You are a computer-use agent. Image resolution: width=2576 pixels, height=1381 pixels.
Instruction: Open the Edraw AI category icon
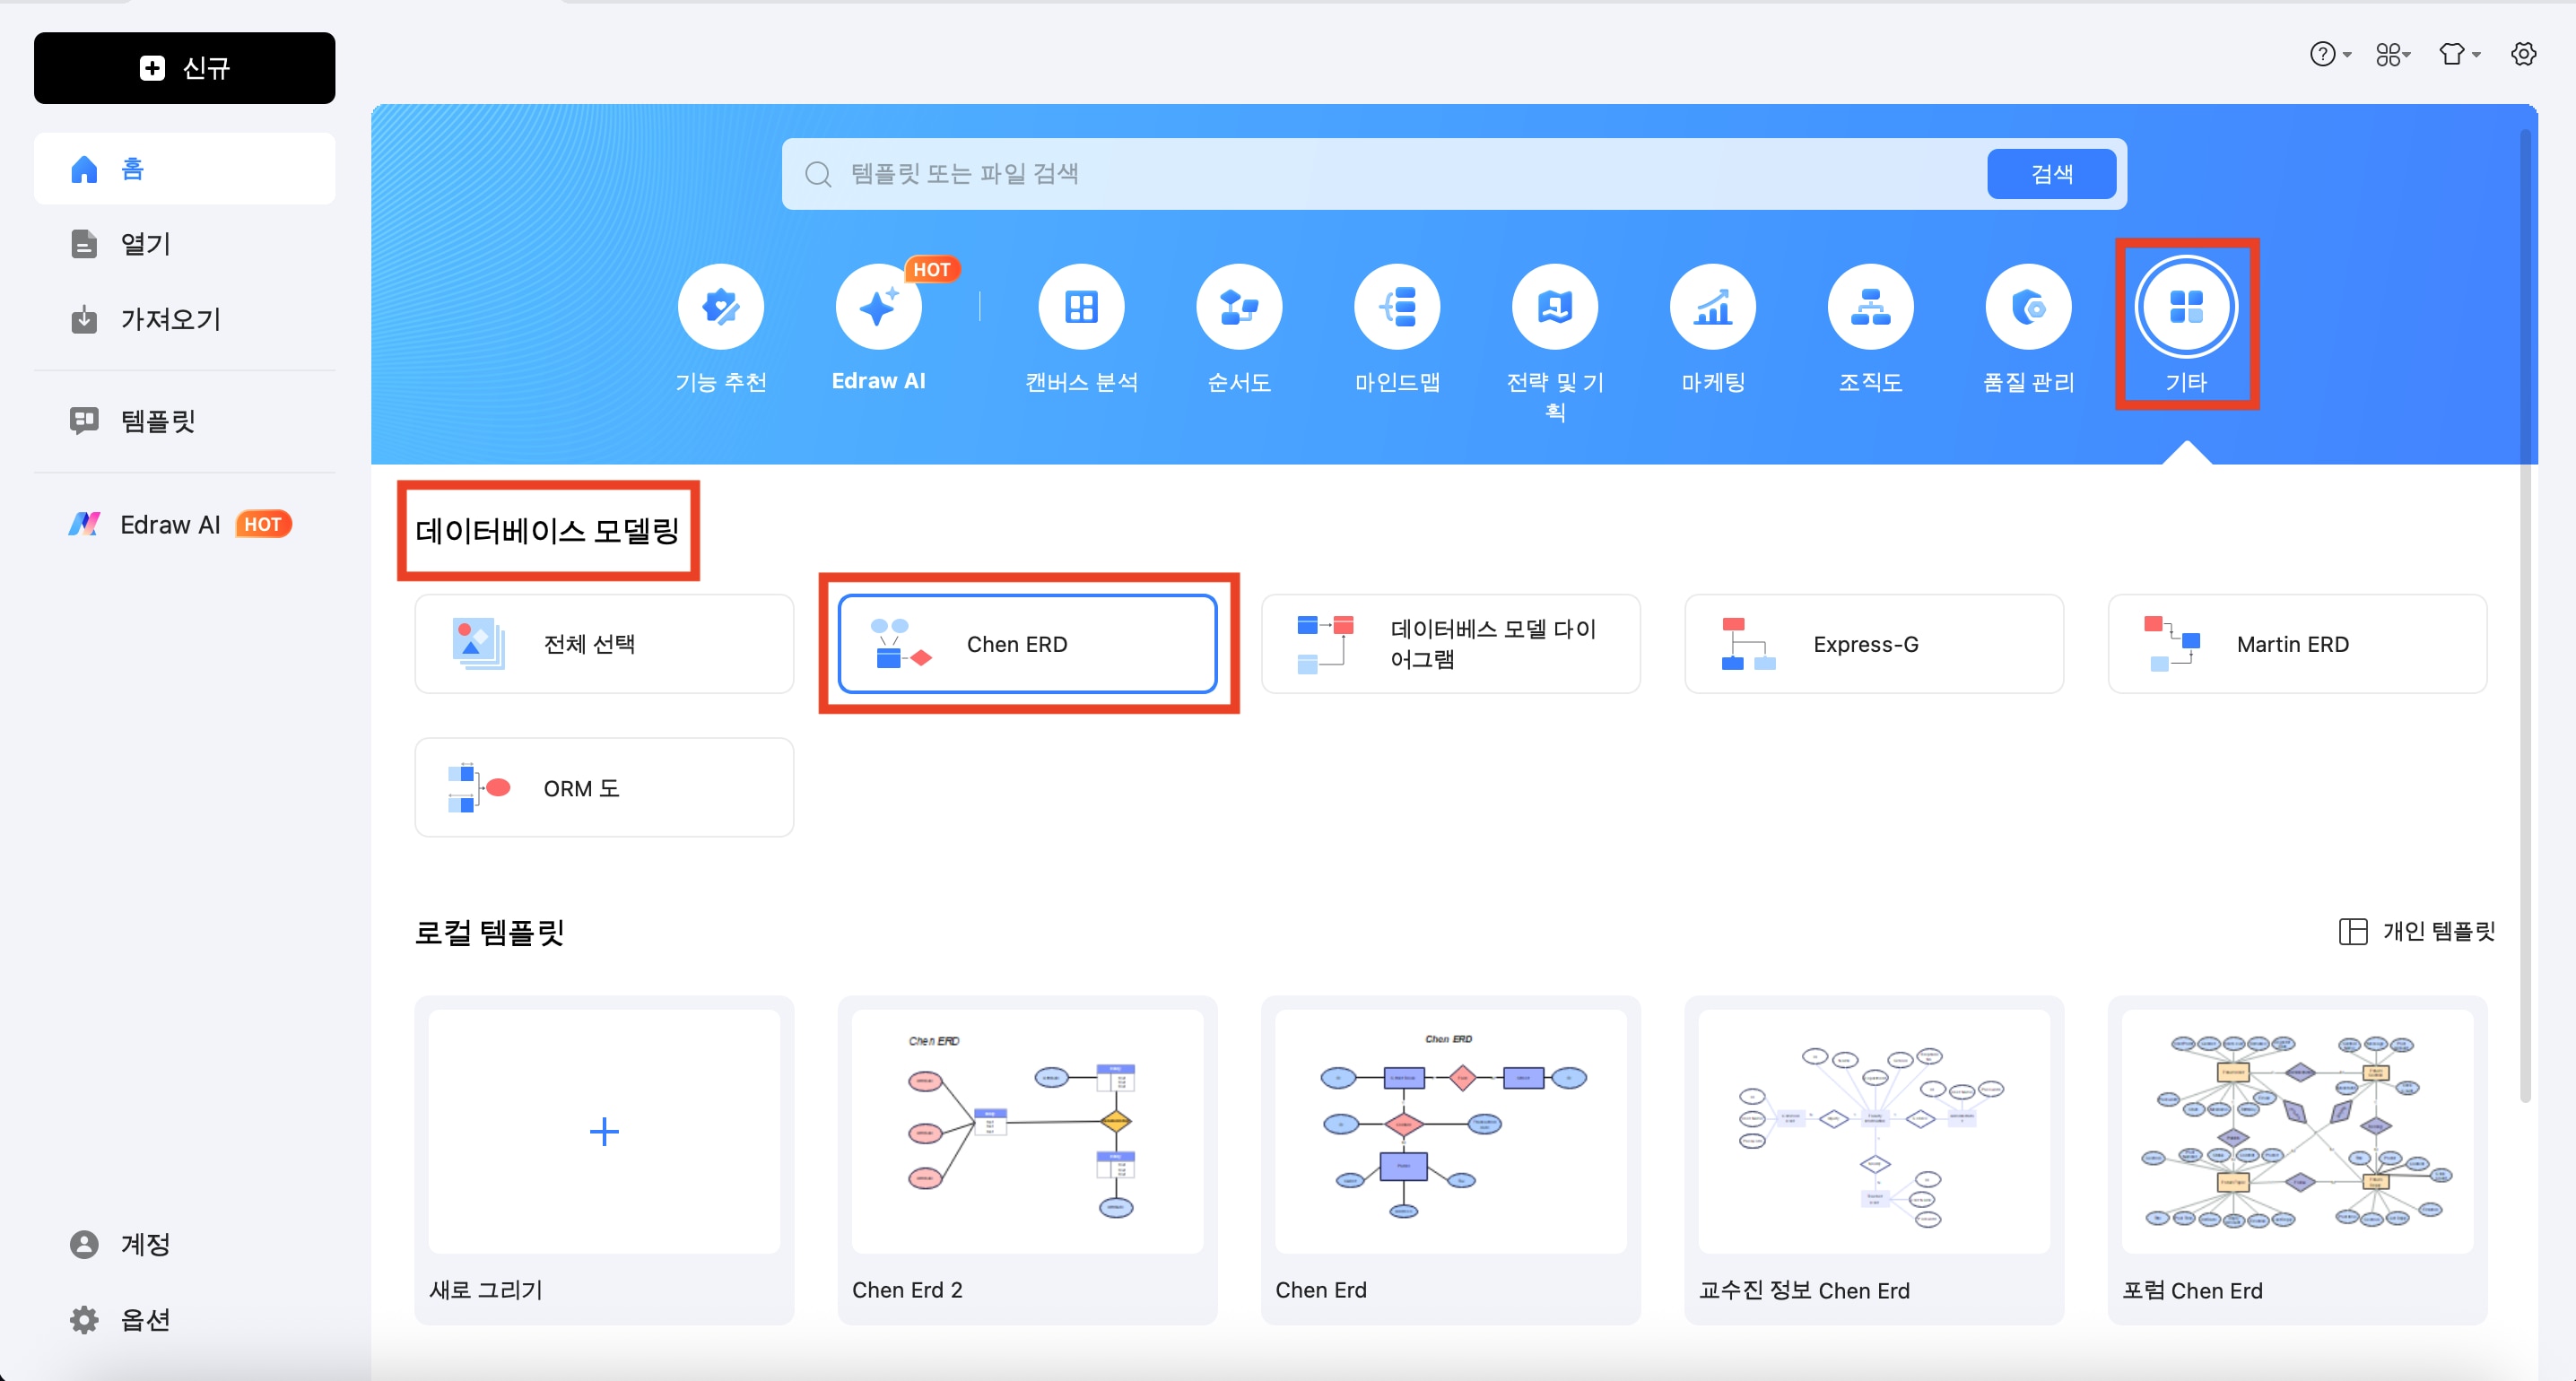click(878, 307)
